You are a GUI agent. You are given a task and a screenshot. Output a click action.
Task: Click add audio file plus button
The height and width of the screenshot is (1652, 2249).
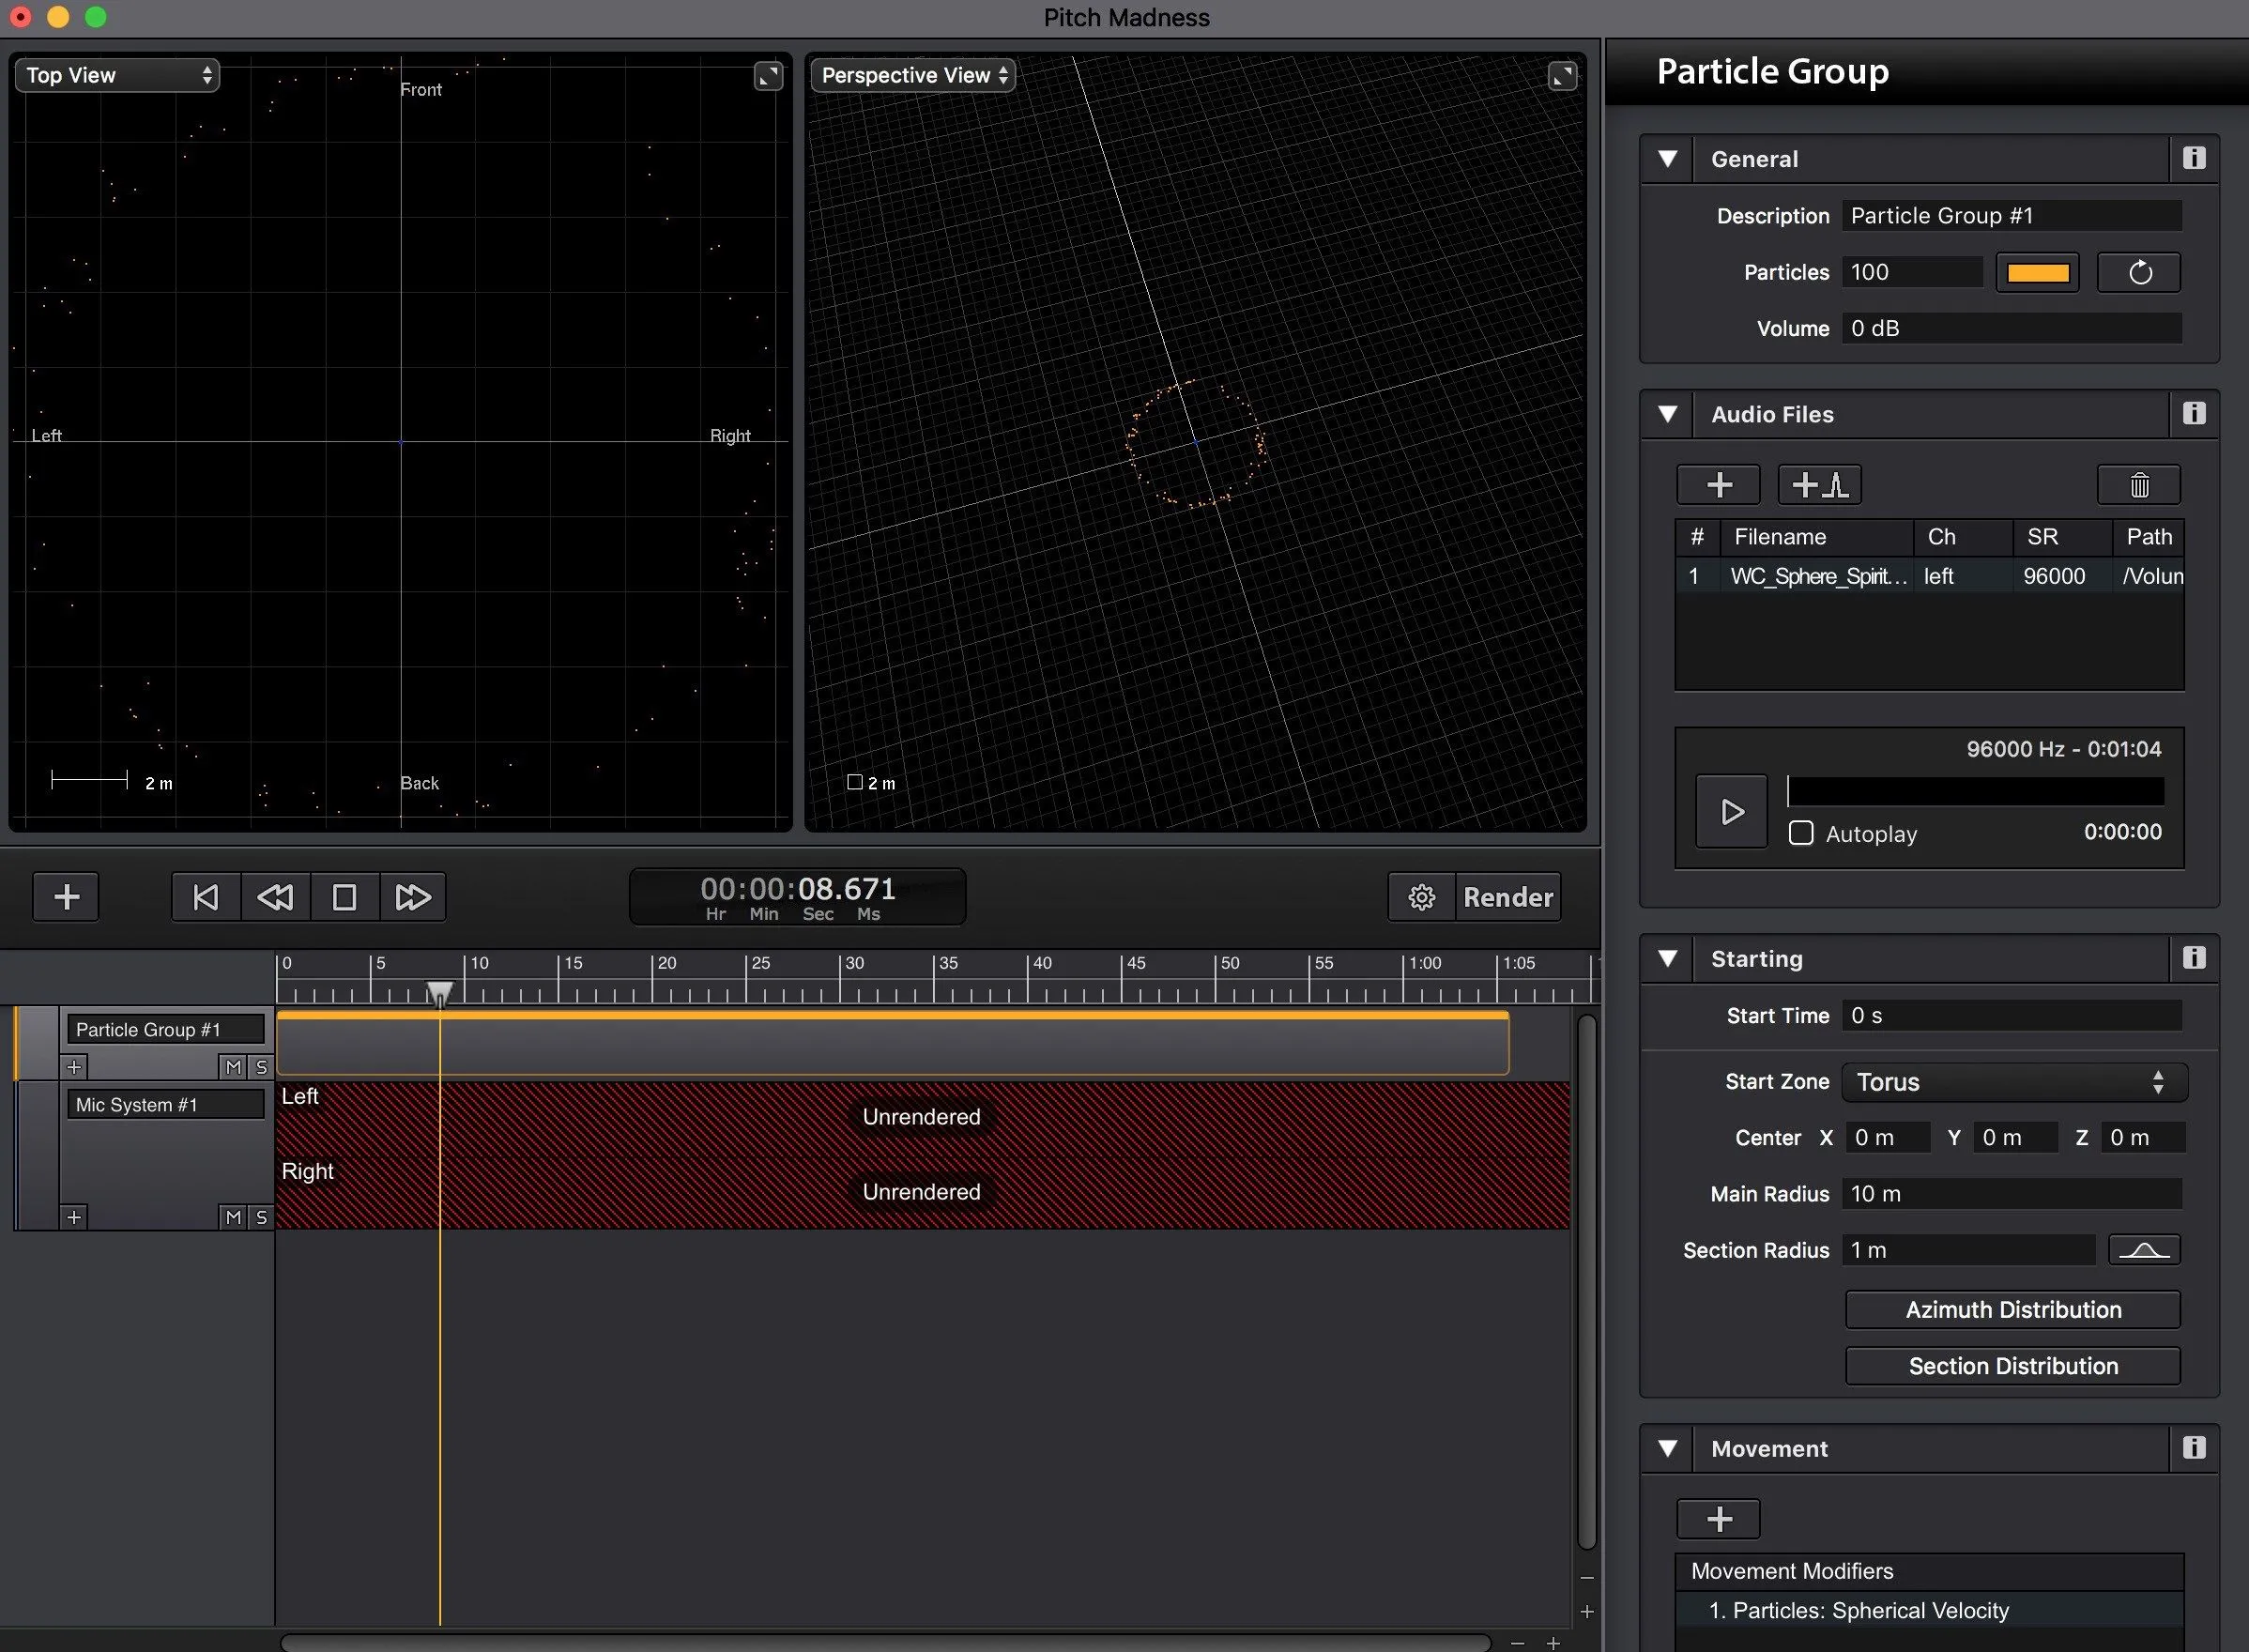click(1718, 485)
